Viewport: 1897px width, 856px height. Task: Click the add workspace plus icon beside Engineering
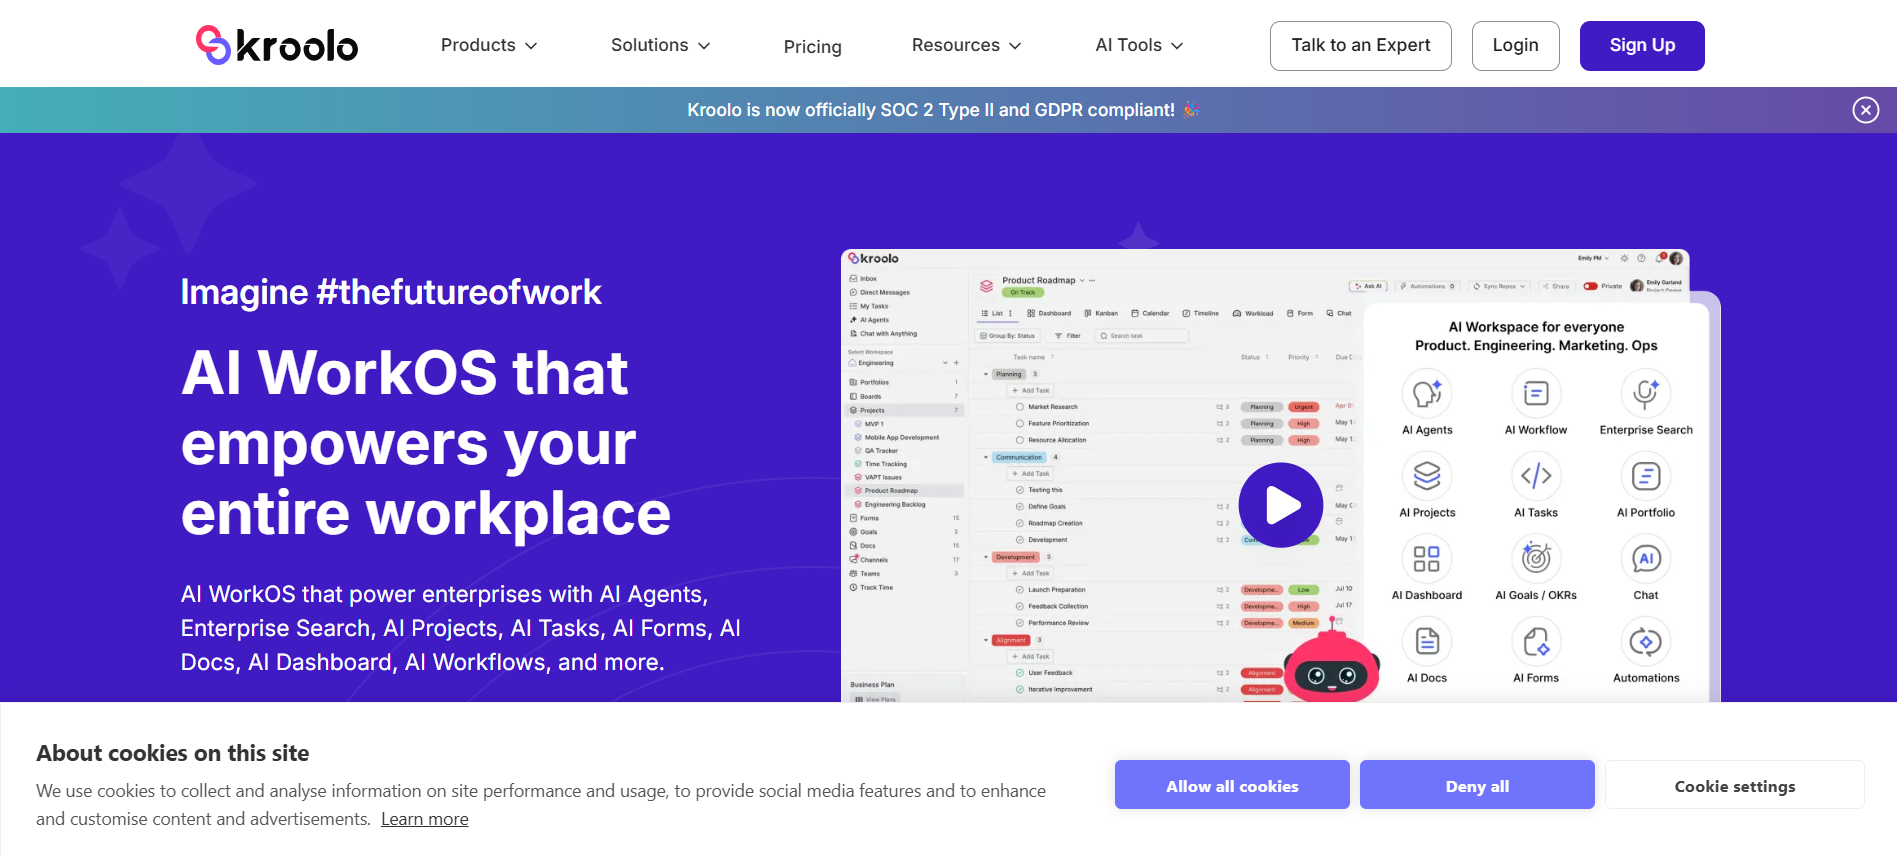click(956, 363)
